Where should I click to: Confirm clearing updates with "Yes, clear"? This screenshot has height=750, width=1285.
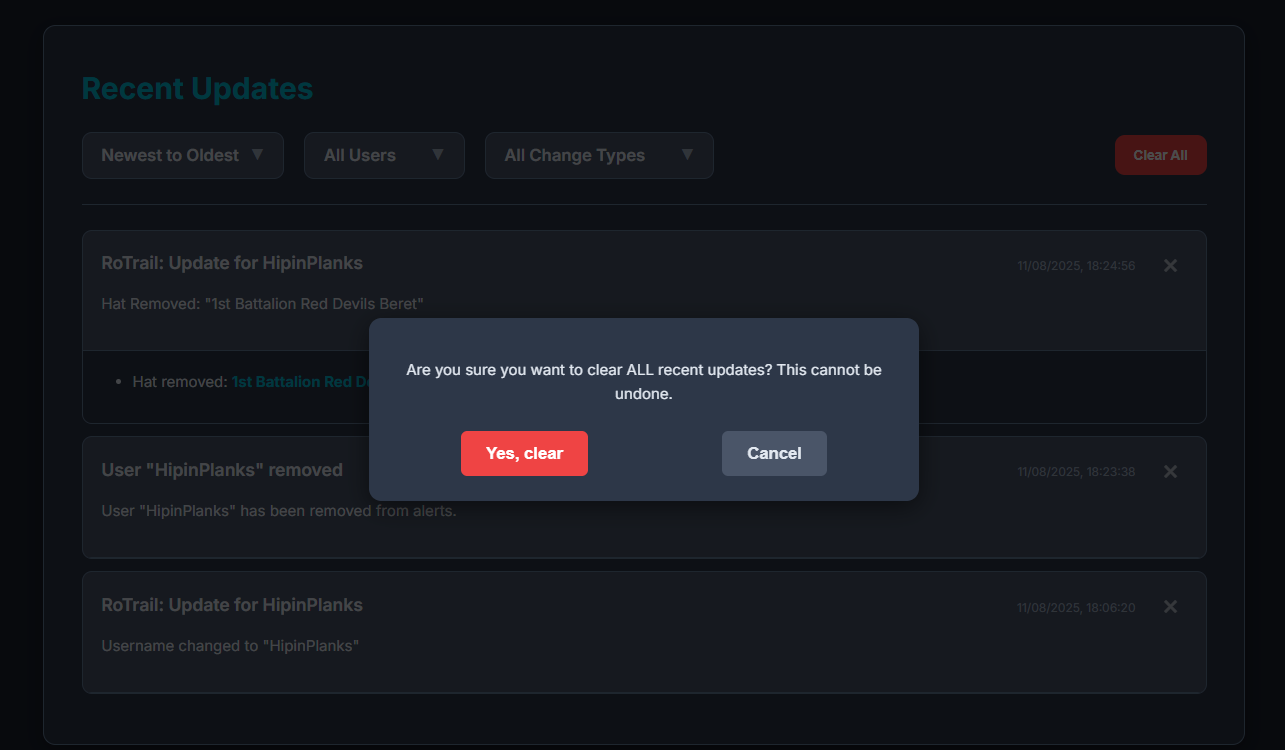[524, 453]
